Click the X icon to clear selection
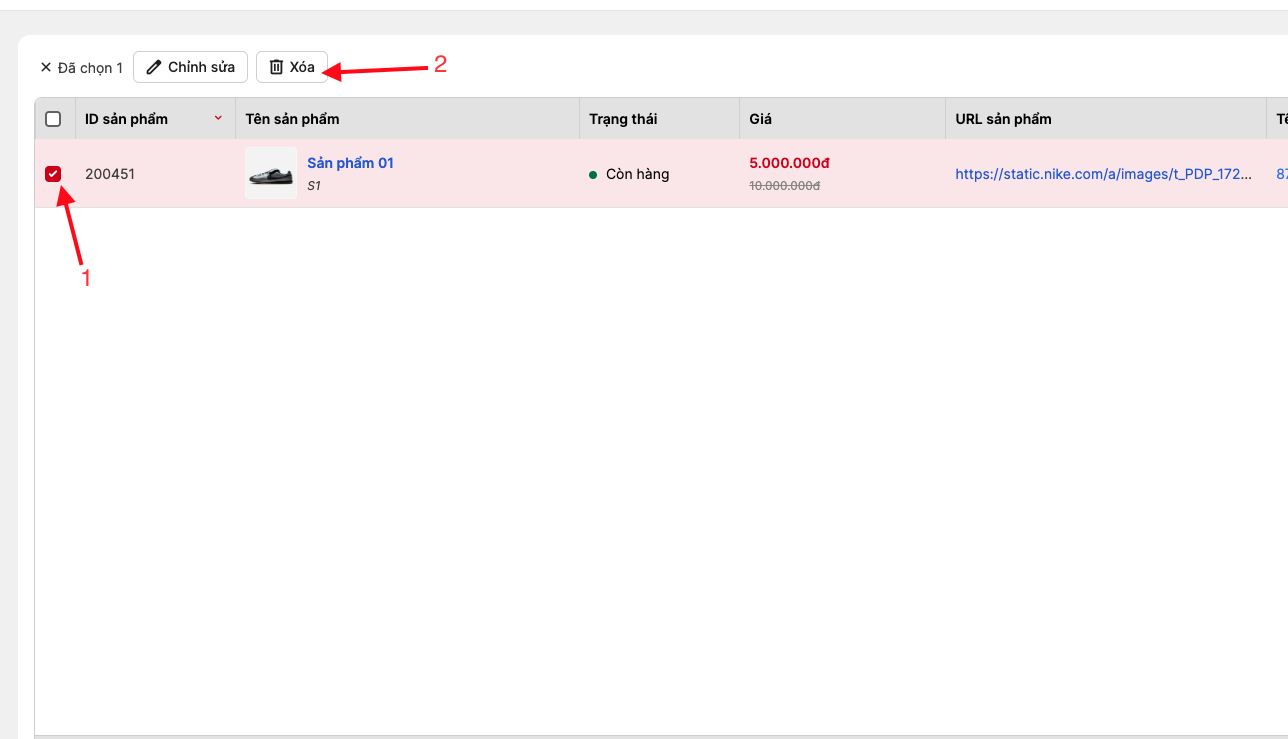Screen dimensions: 1288x739 (x=45, y=68)
